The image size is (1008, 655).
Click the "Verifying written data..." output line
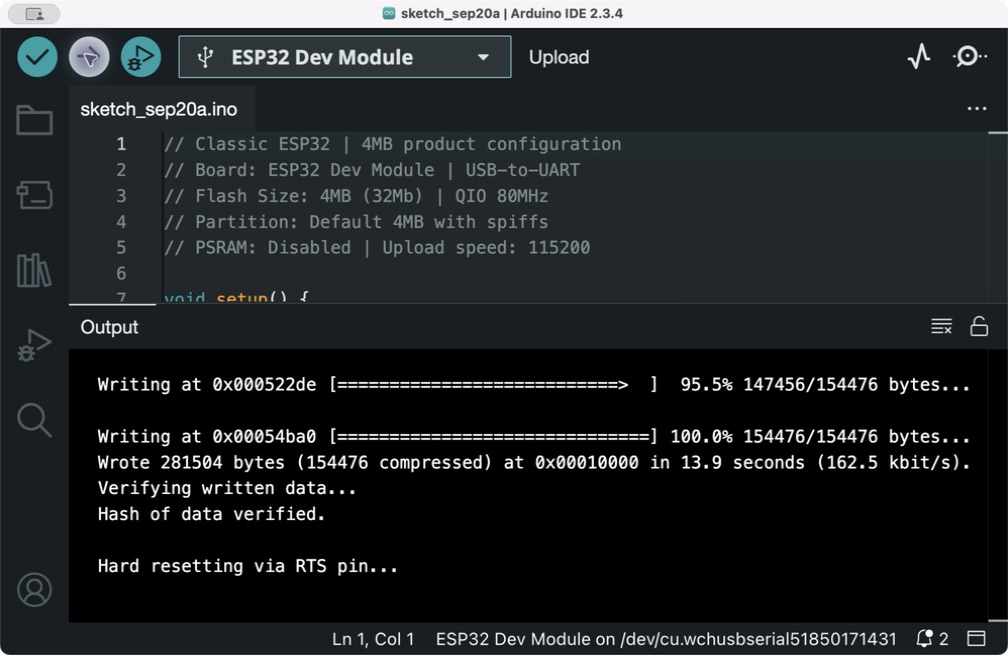click(227, 488)
